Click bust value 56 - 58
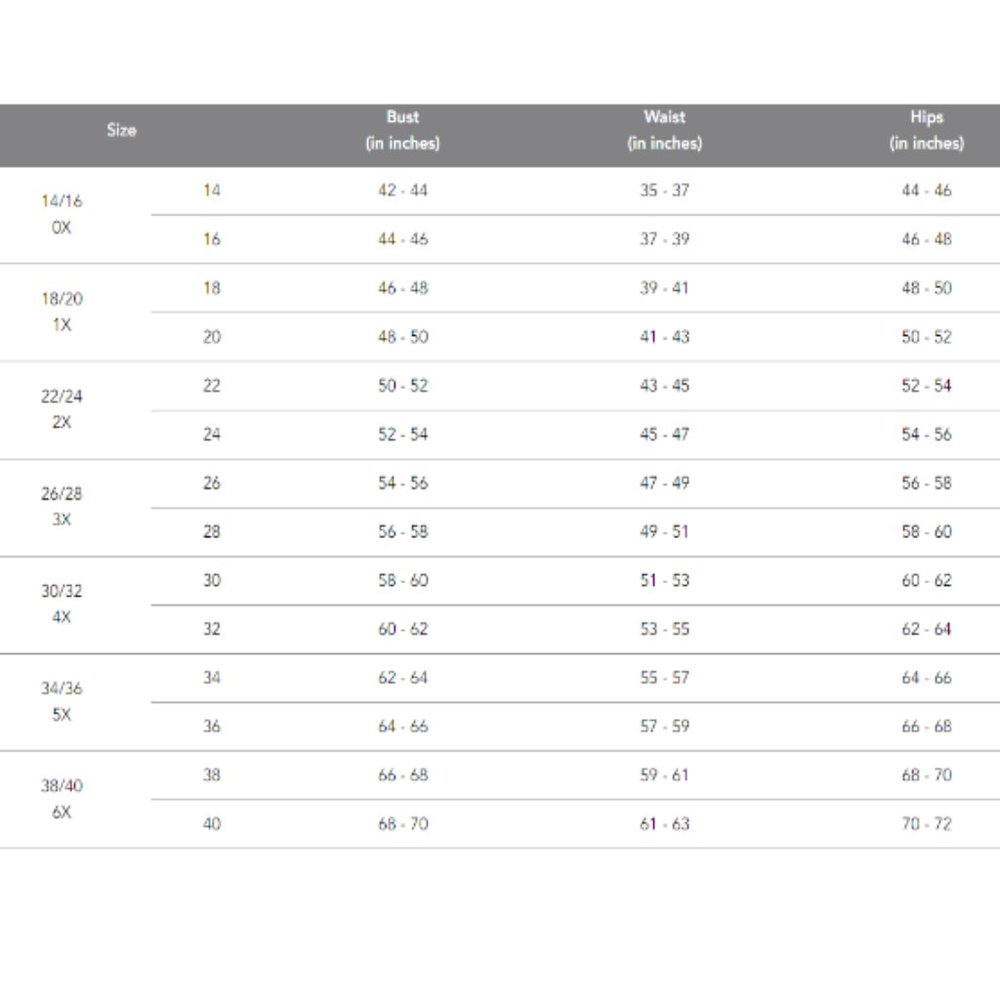 click(x=403, y=531)
